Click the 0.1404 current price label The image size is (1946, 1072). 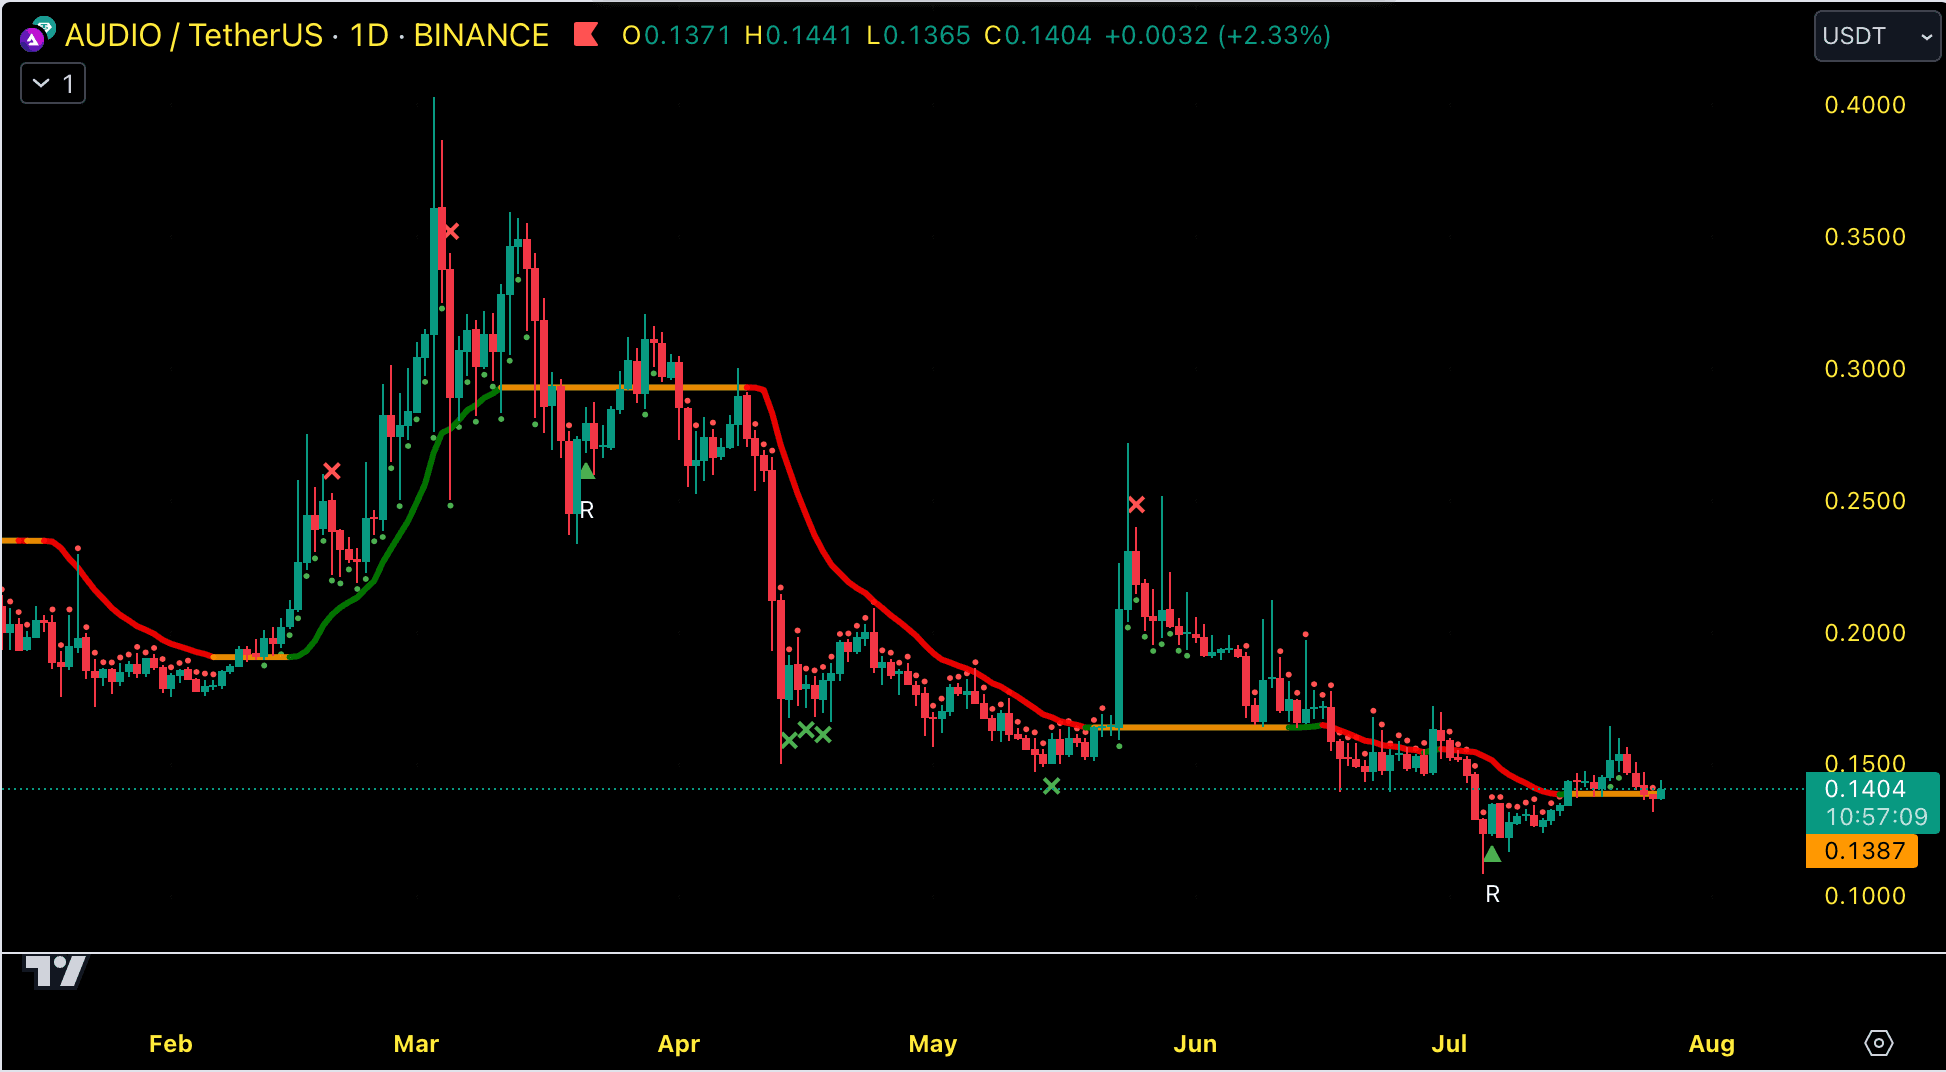pyautogui.click(x=1865, y=789)
